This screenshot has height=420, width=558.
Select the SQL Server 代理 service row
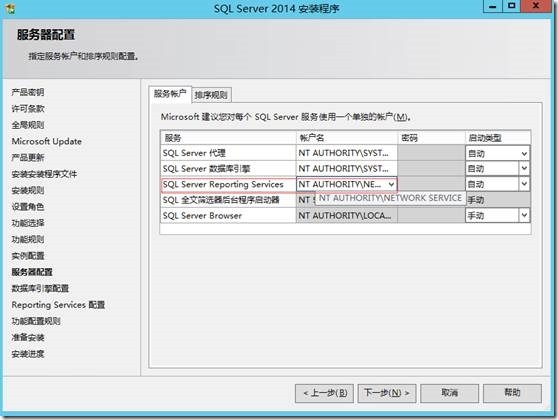(x=228, y=153)
